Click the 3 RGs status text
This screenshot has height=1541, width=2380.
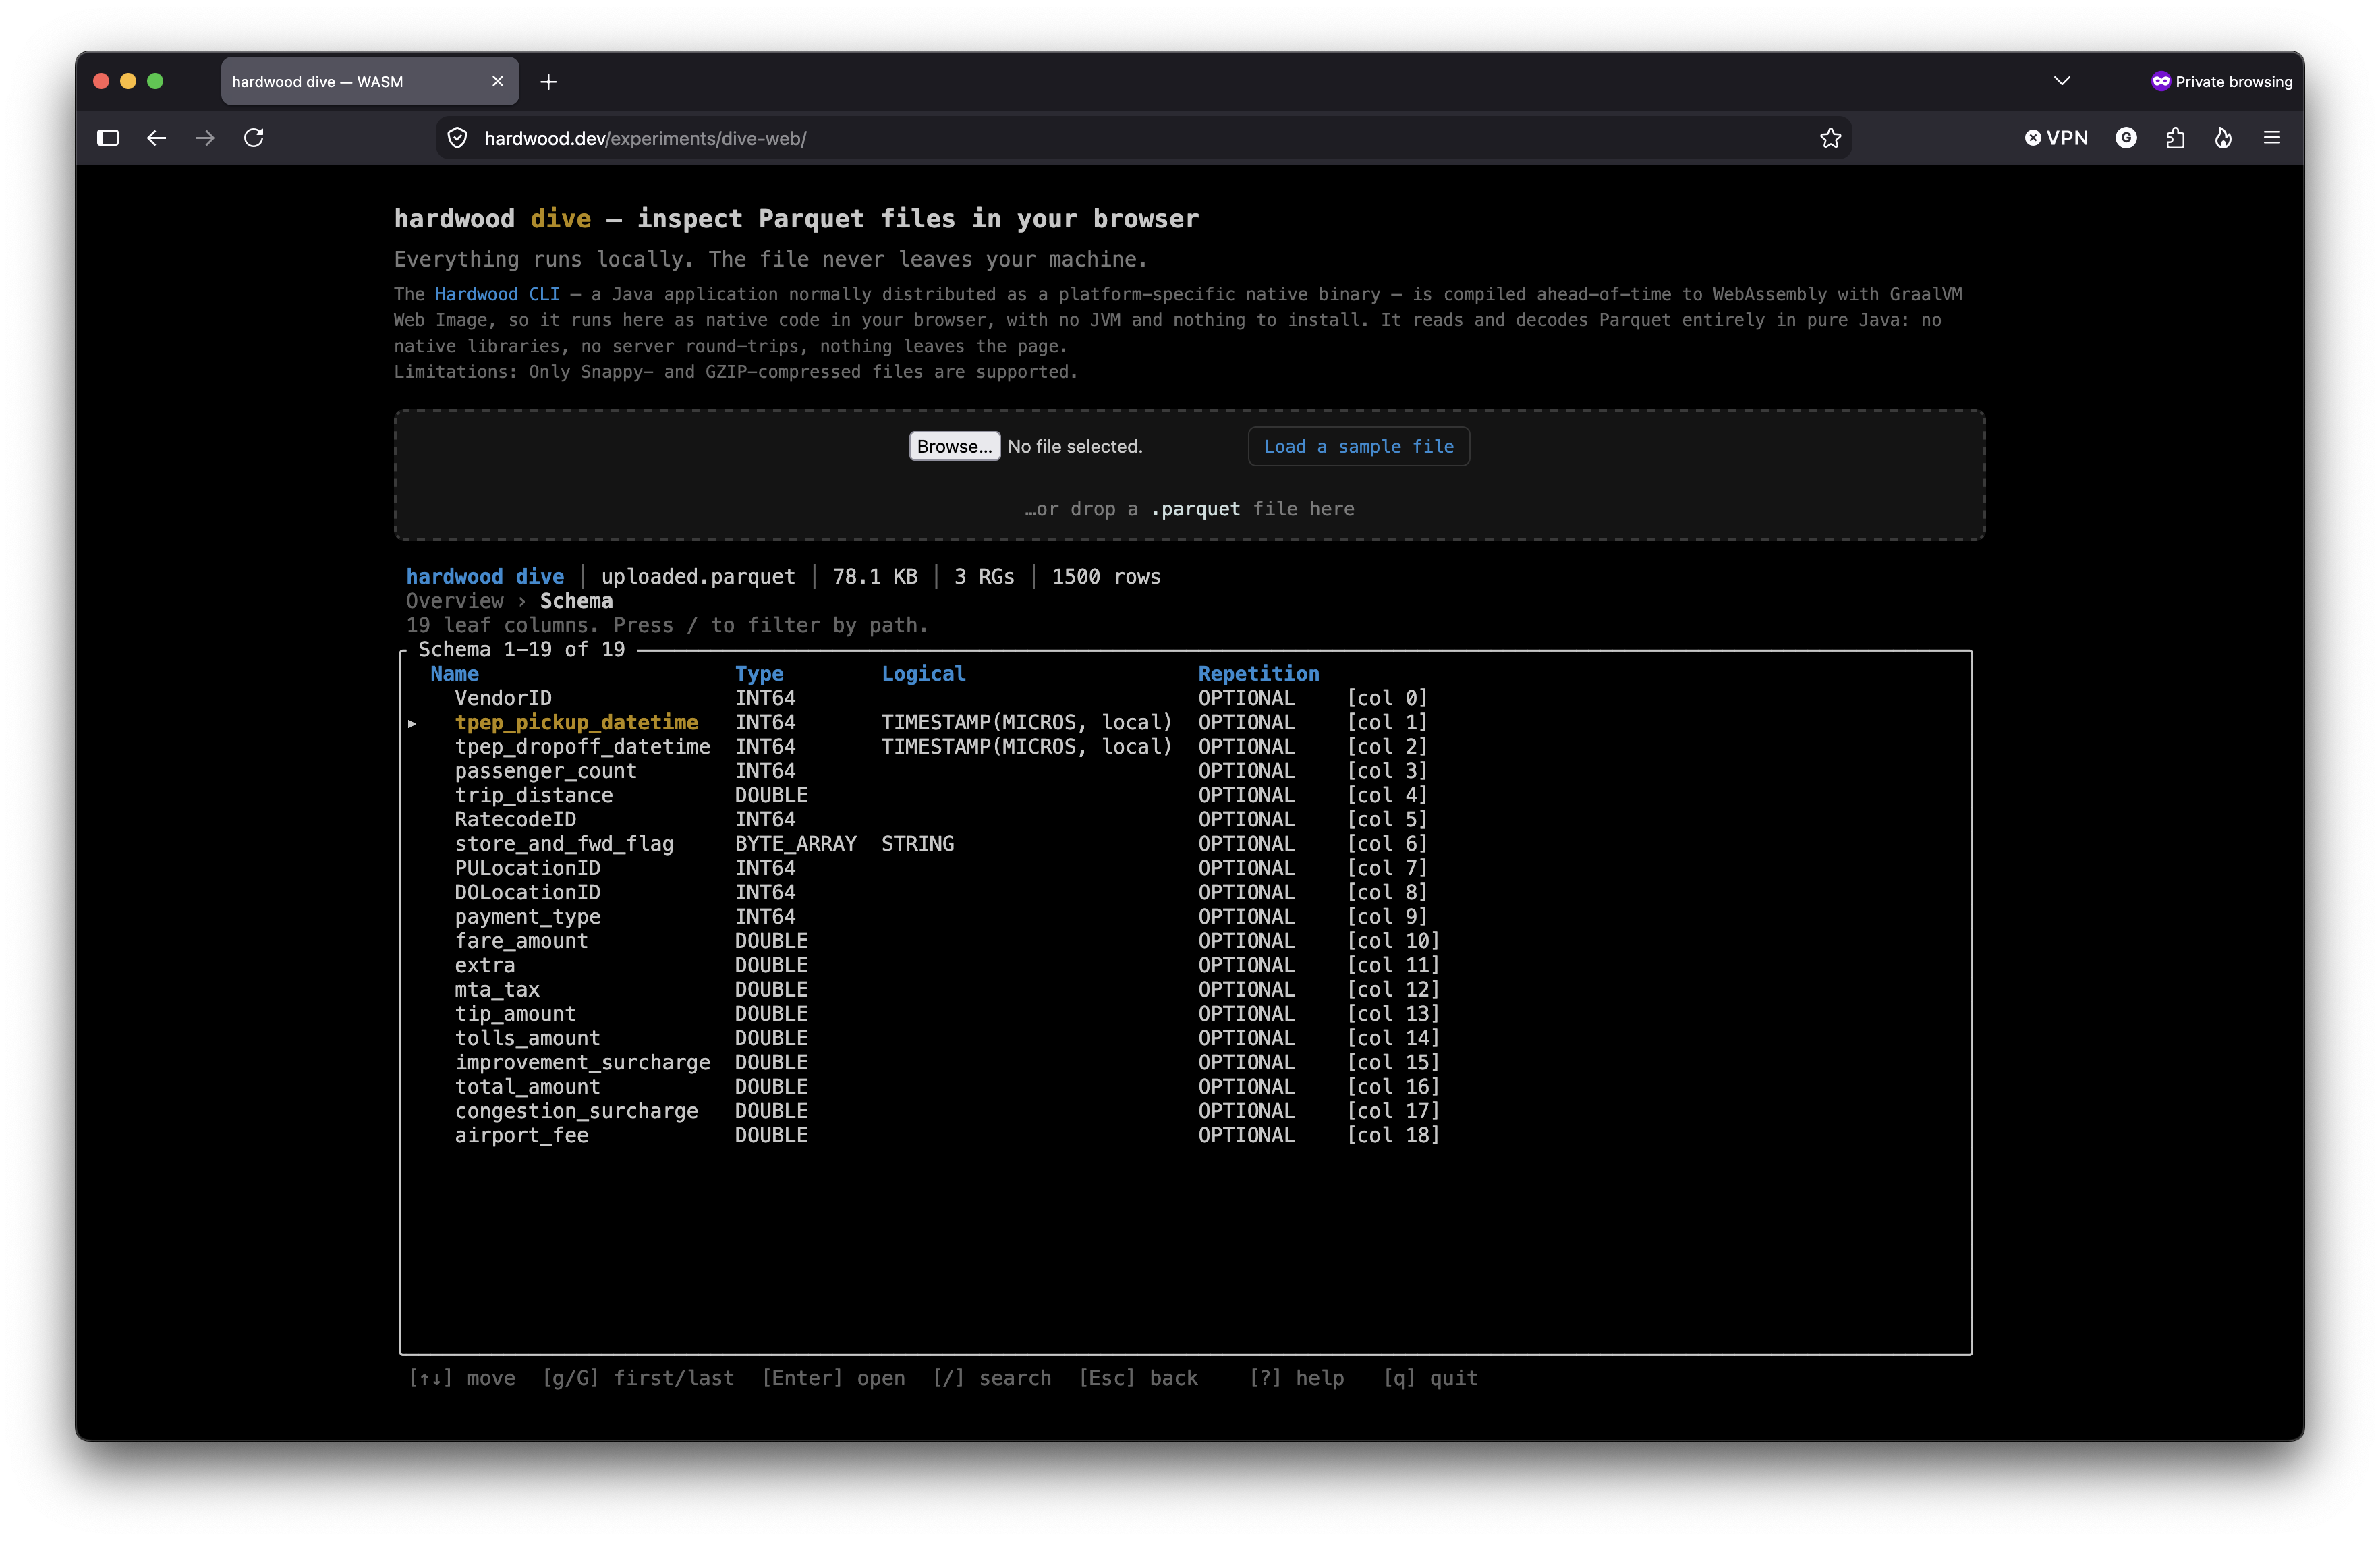point(984,577)
